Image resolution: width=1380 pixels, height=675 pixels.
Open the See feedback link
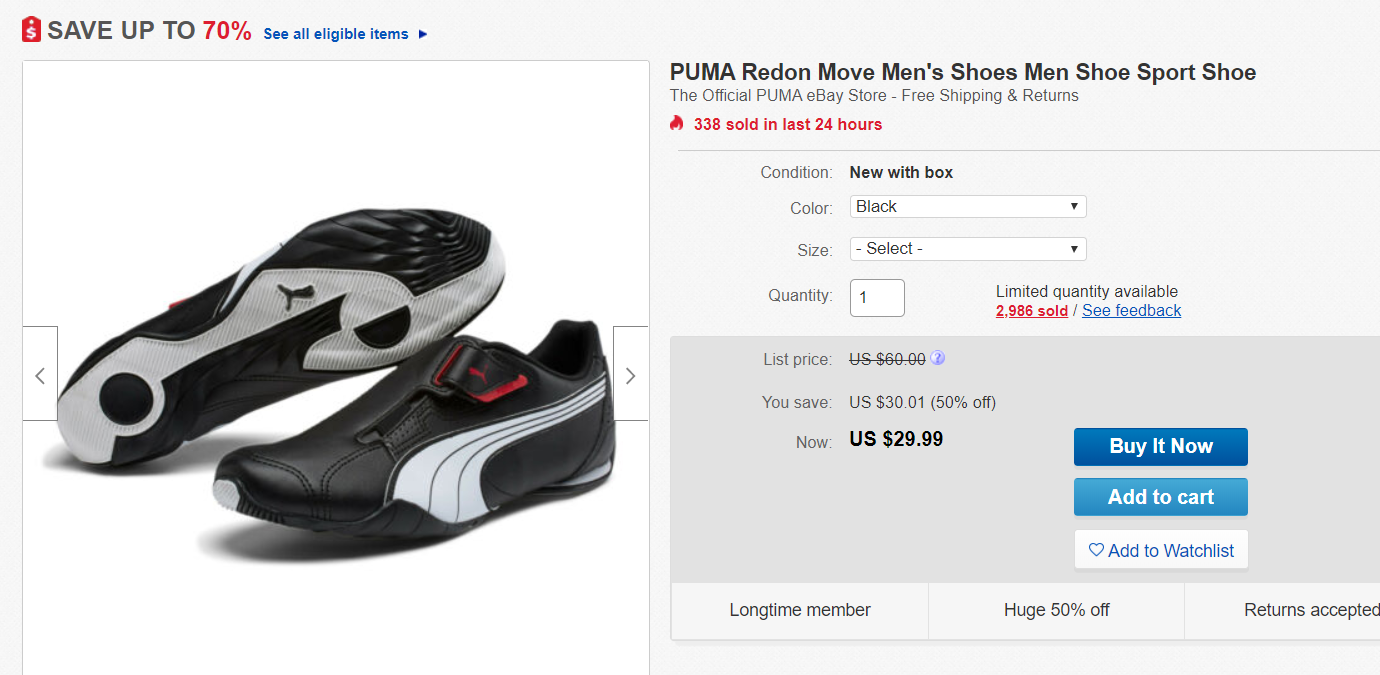[x=1131, y=311]
